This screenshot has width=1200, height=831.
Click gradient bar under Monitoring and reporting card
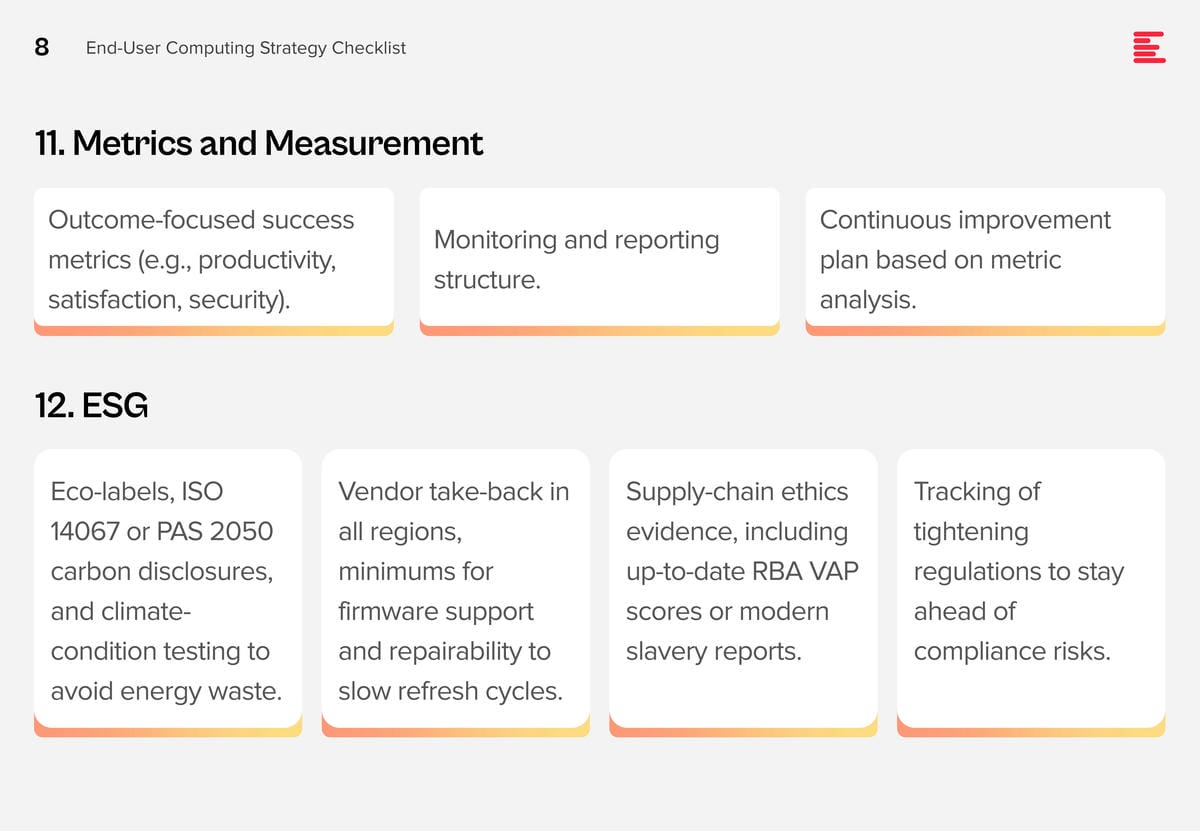(600, 330)
